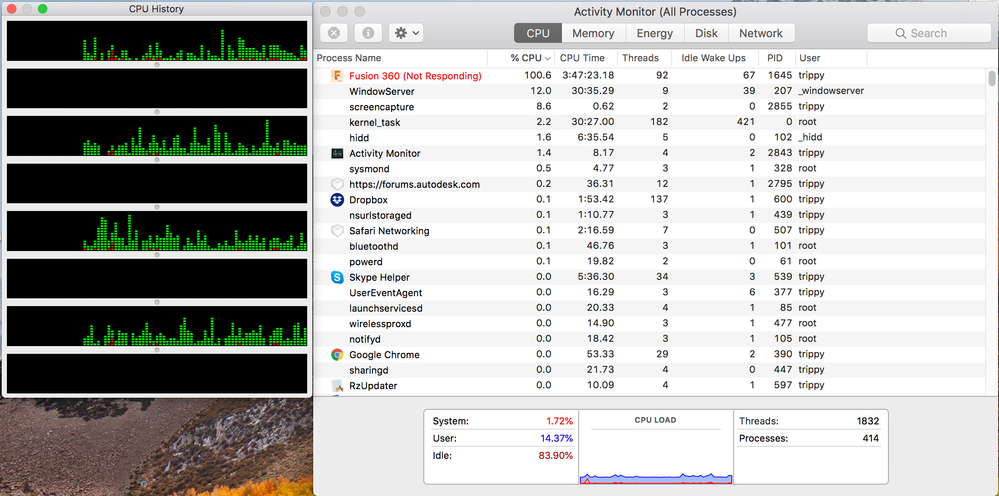
Task: Click the User 14.37% statistic
Action: (502, 438)
